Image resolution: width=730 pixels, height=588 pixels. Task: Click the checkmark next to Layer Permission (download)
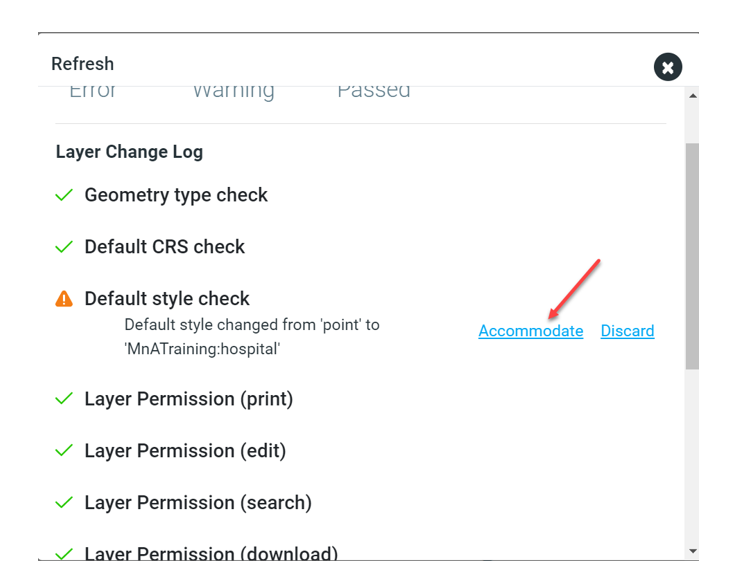64,552
